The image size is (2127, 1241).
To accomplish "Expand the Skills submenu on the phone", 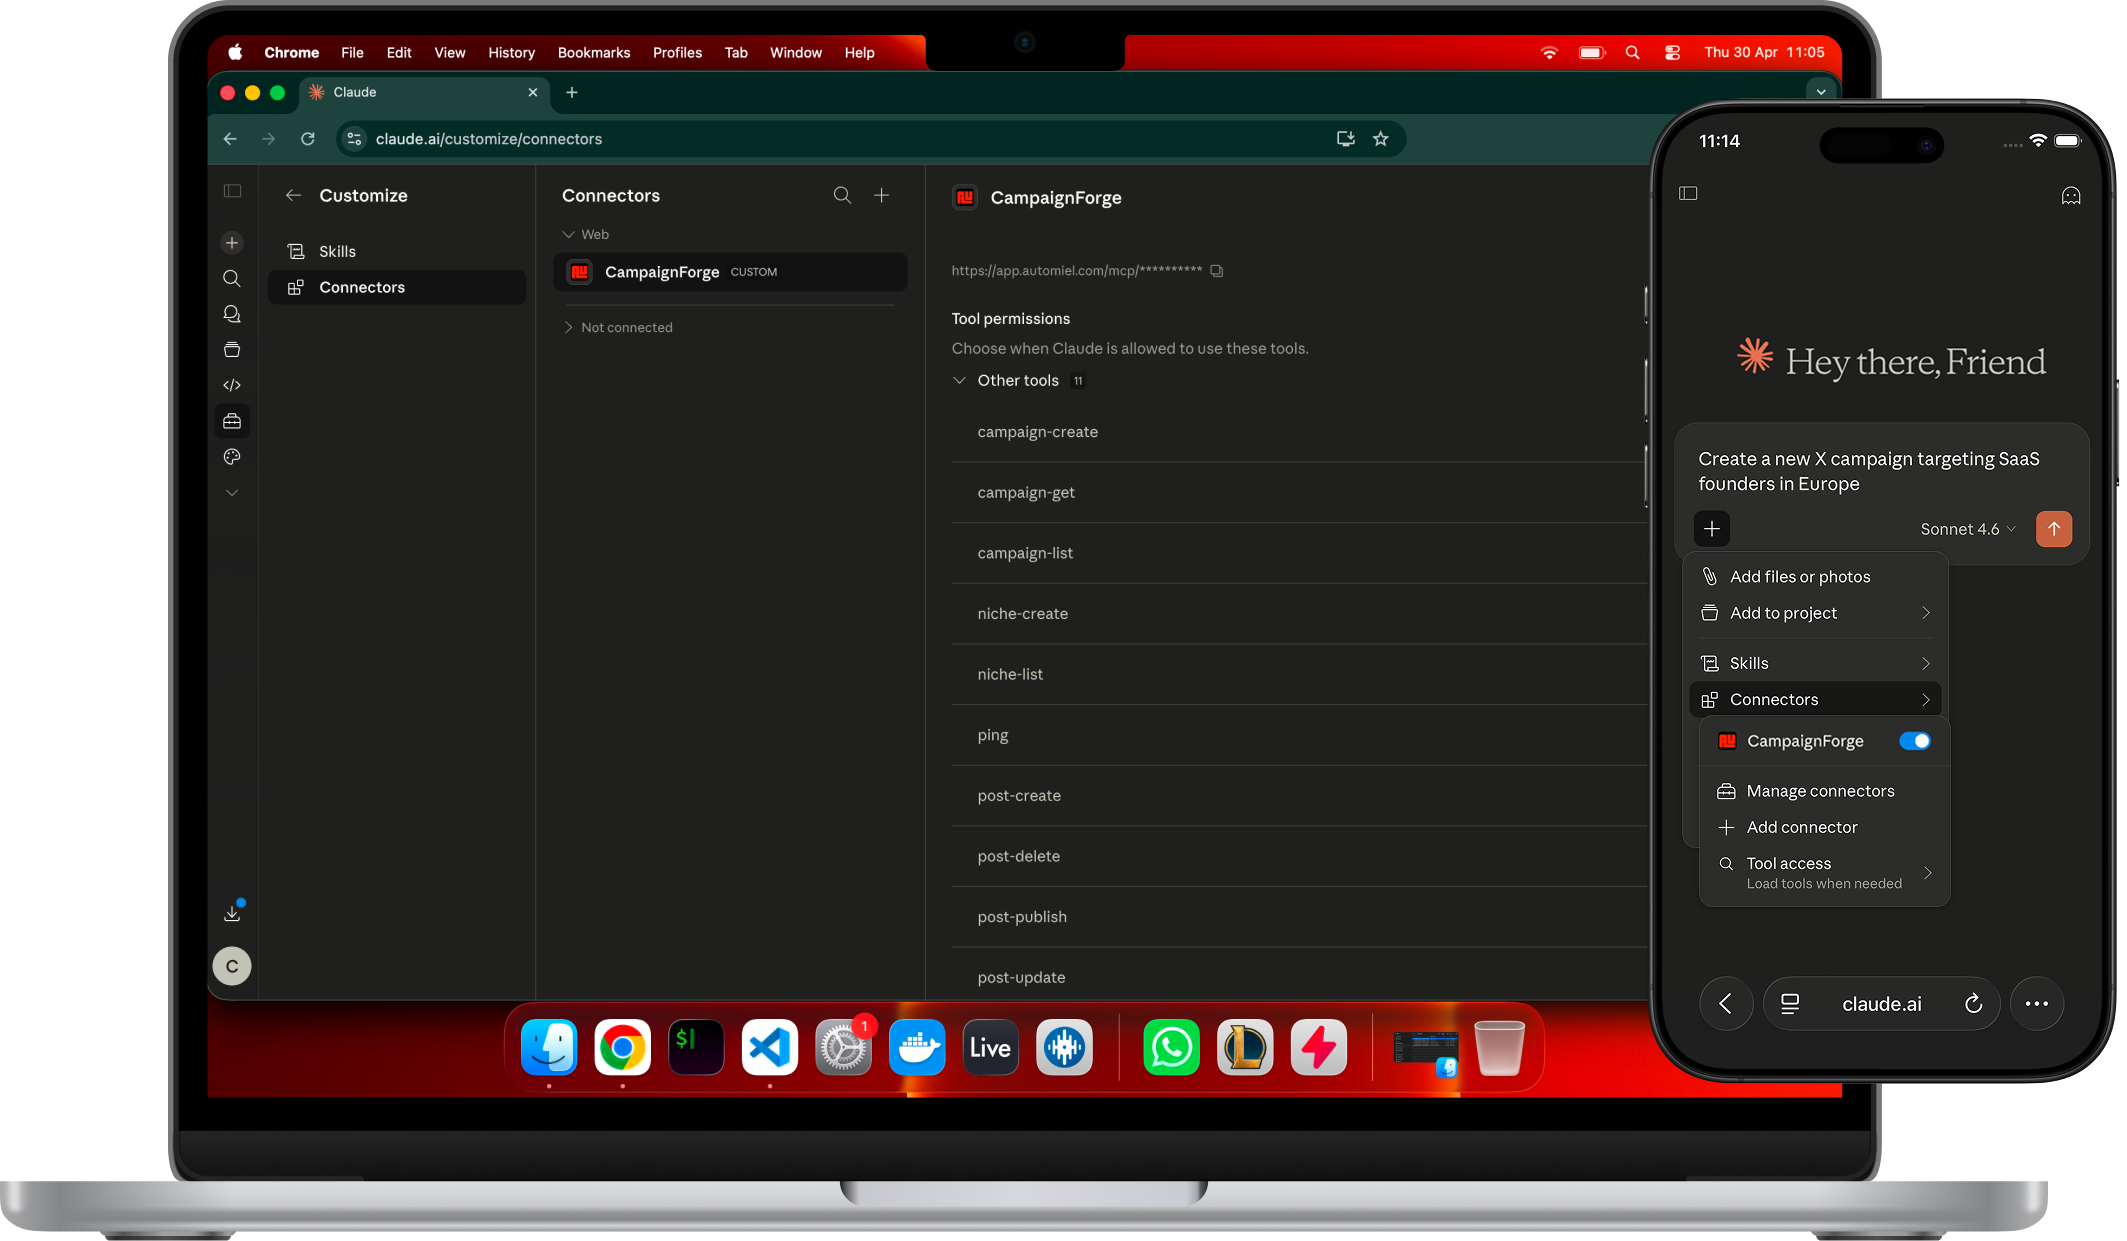I will (1816, 664).
